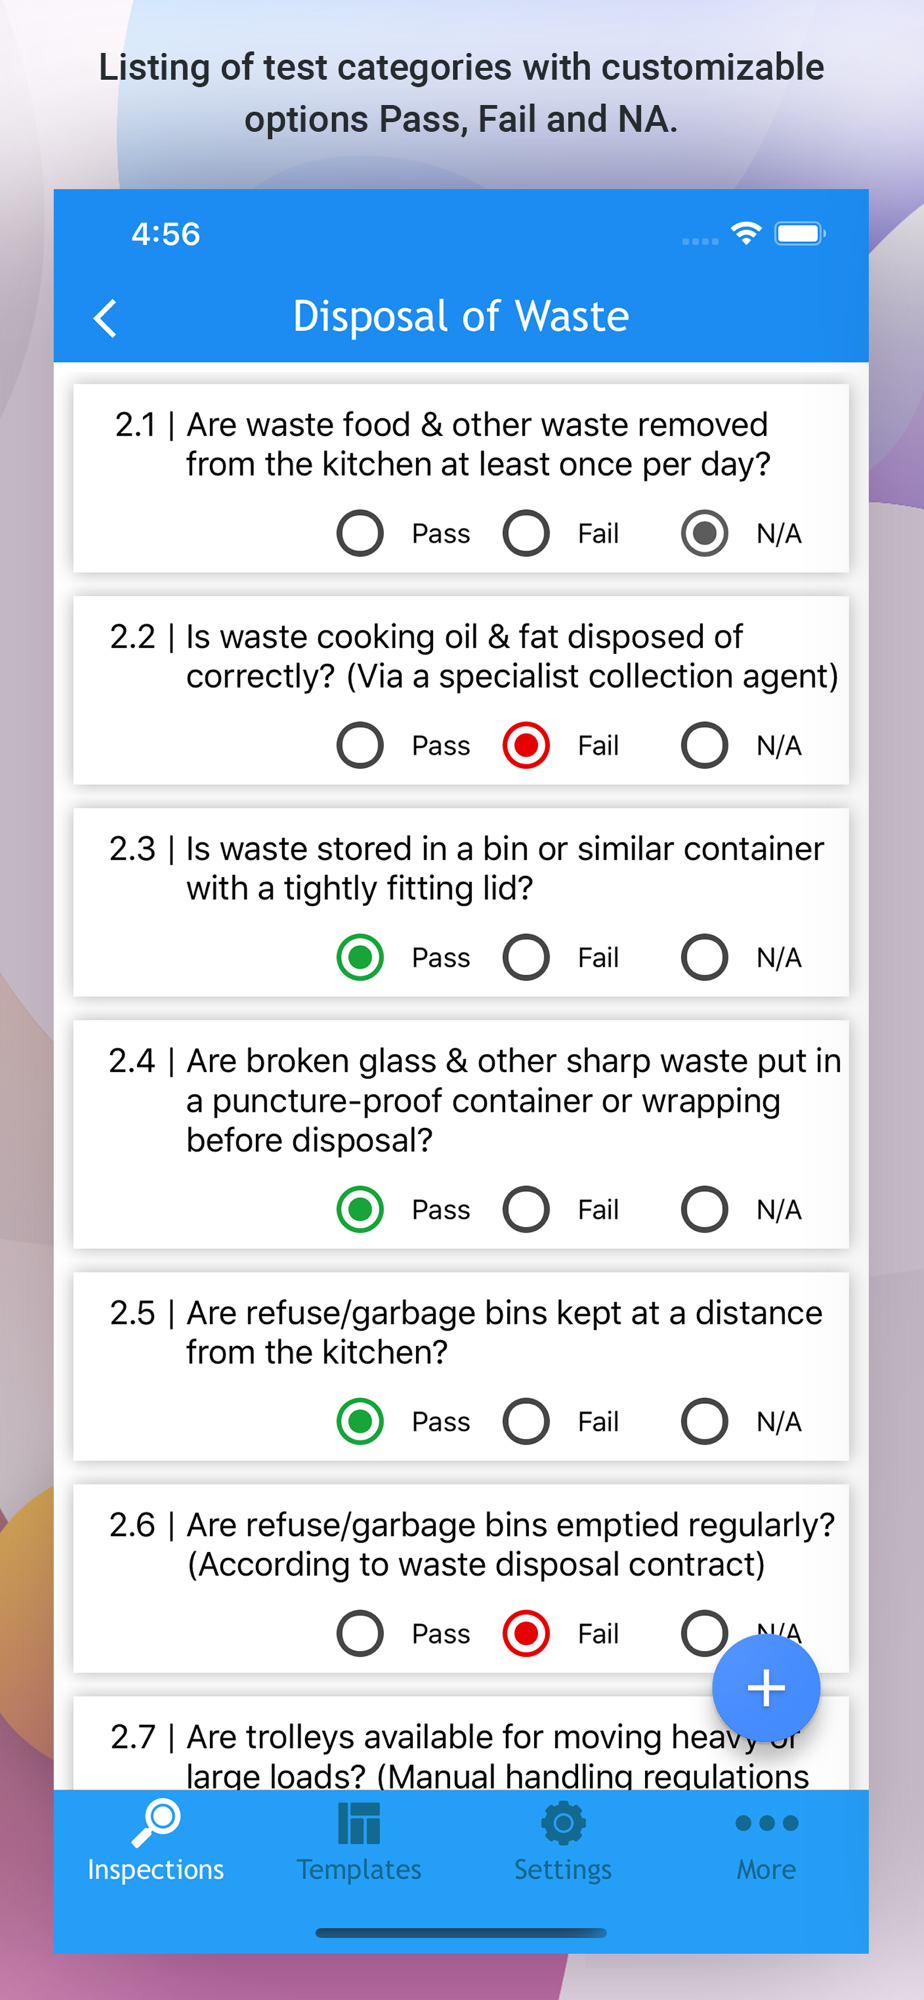This screenshot has width=924, height=2000.
Task: Open the Settings gear icon
Action: [563, 1823]
